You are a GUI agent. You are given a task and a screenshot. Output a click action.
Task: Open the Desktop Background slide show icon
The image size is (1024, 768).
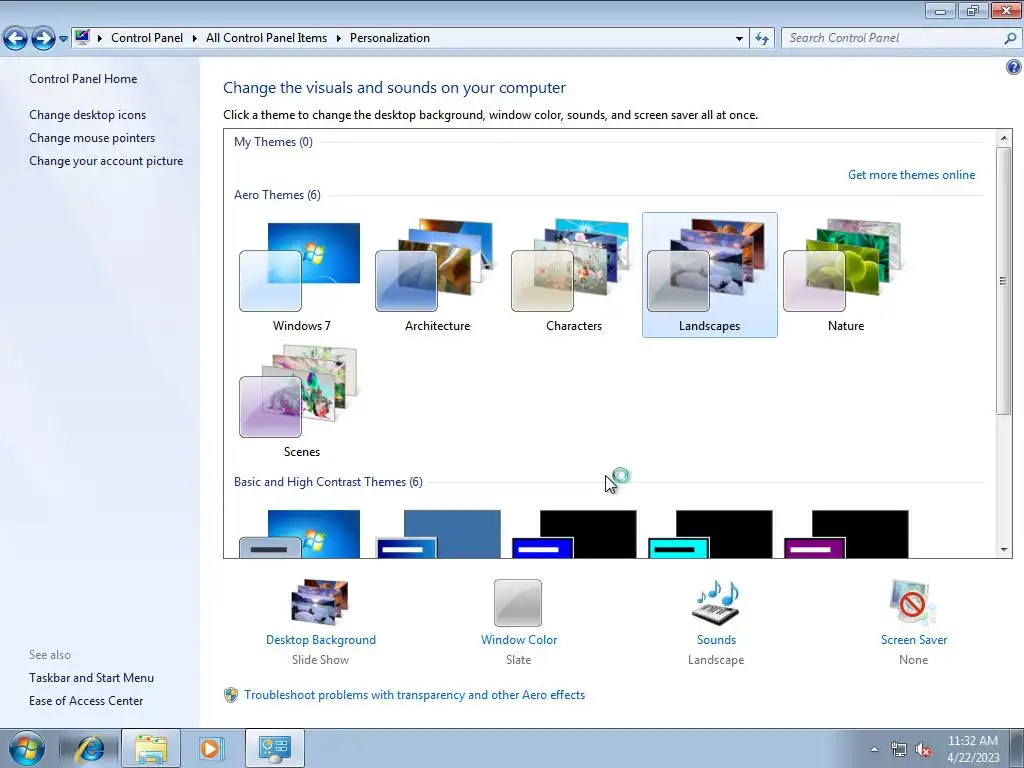pos(320,602)
